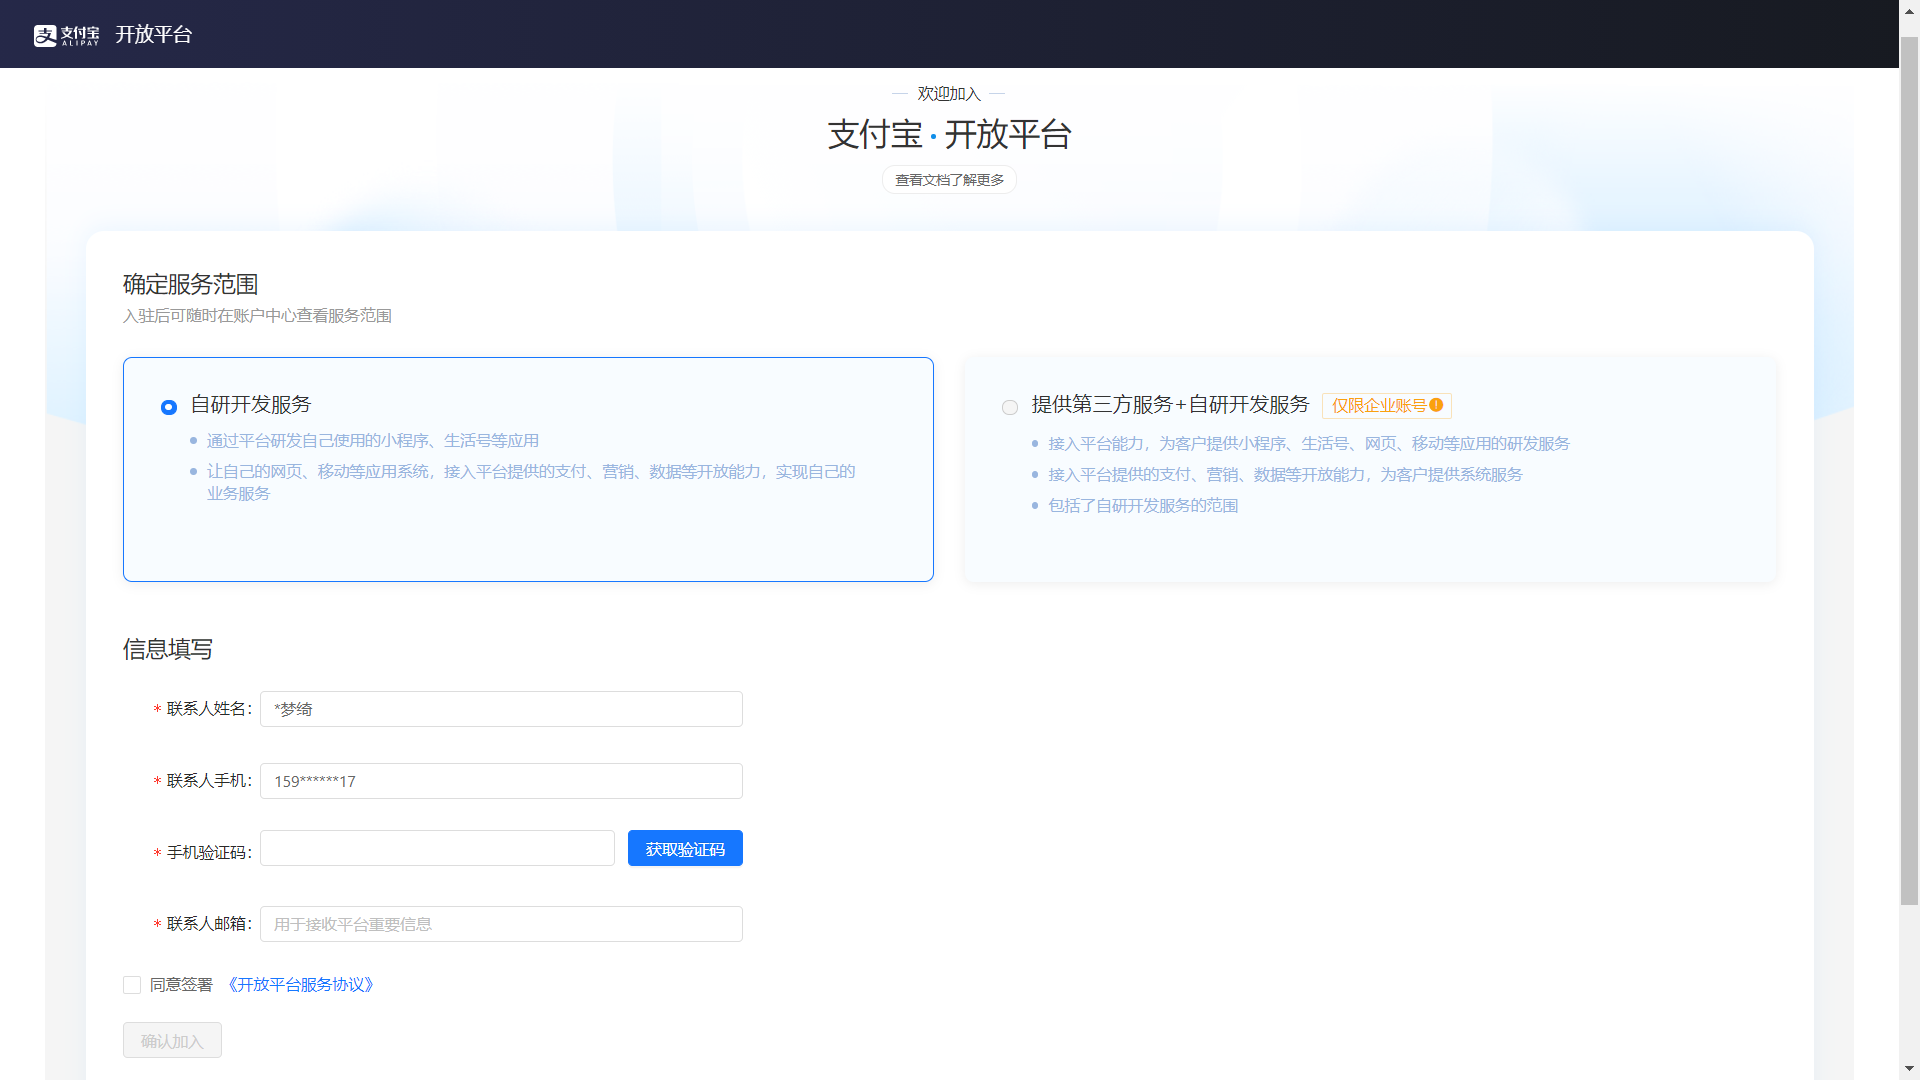Click the 开放平台 header title
This screenshot has width=1920, height=1080.
[153, 35]
